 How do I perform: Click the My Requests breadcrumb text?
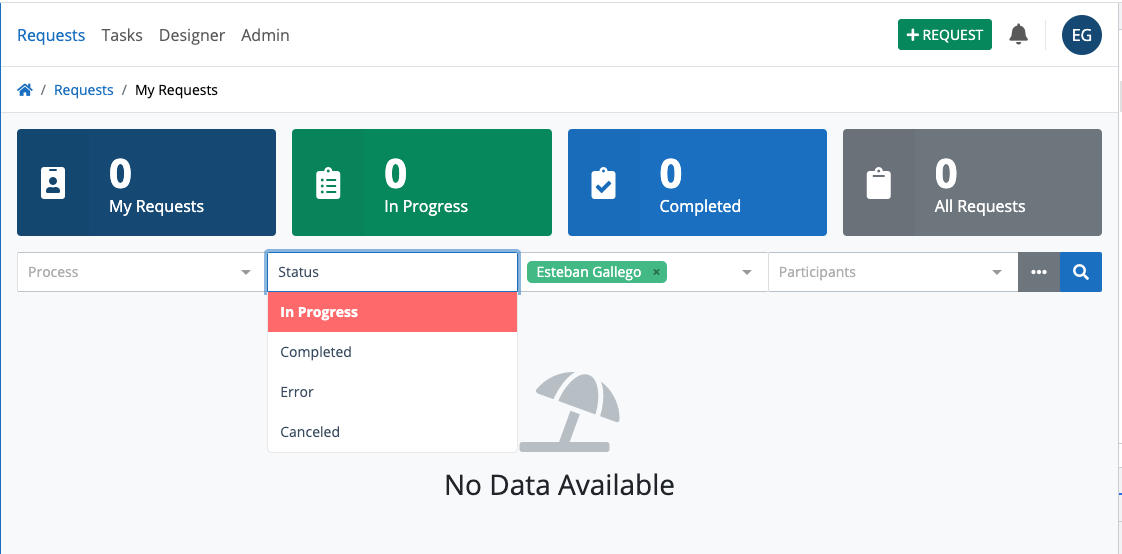[176, 90]
